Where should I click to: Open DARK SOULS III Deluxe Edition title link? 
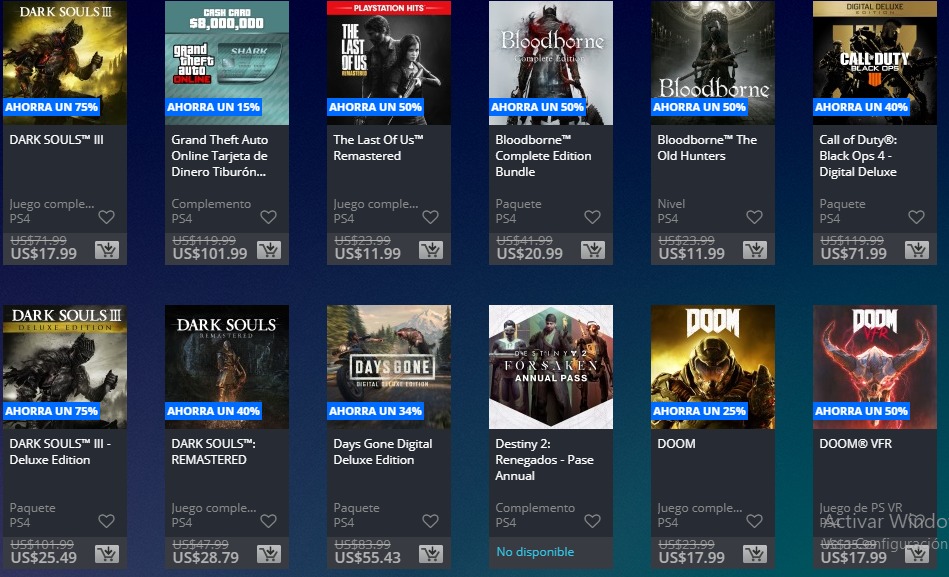point(60,452)
